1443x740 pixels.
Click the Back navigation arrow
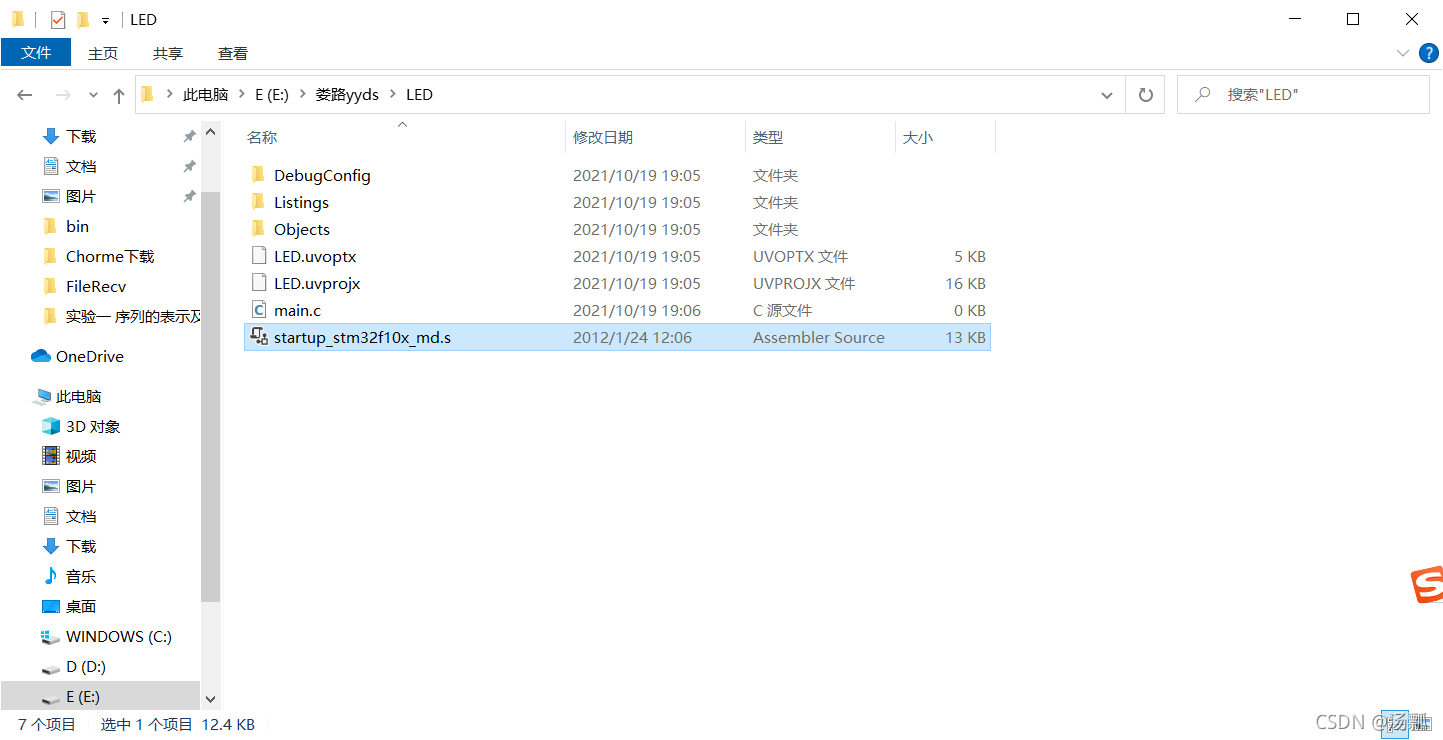click(25, 95)
